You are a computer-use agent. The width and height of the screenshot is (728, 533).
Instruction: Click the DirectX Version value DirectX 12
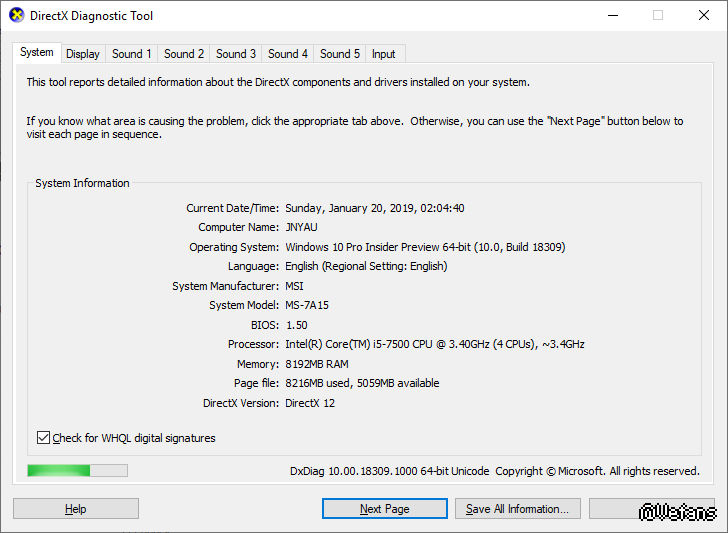[310, 403]
